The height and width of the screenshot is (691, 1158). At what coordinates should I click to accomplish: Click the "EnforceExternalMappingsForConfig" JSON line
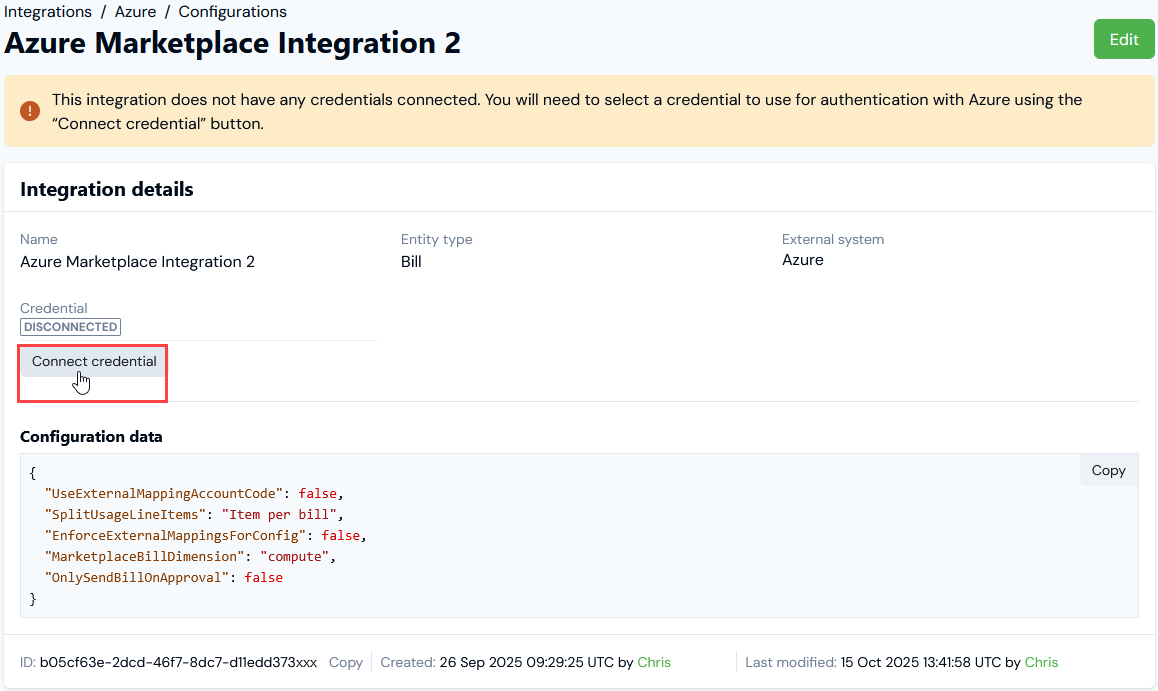tap(206, 535)
